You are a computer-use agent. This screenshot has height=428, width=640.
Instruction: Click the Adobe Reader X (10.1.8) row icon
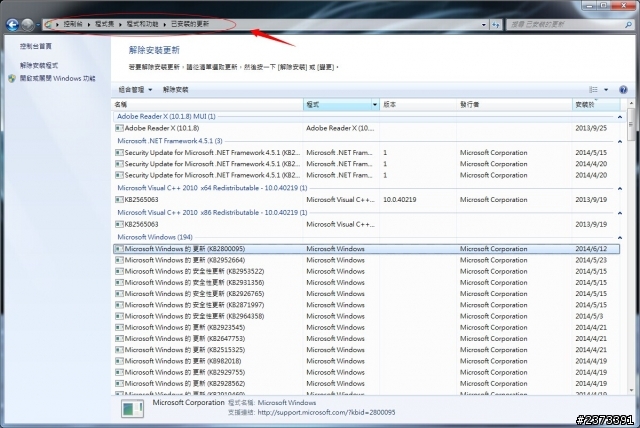click(x=119, y=128)
